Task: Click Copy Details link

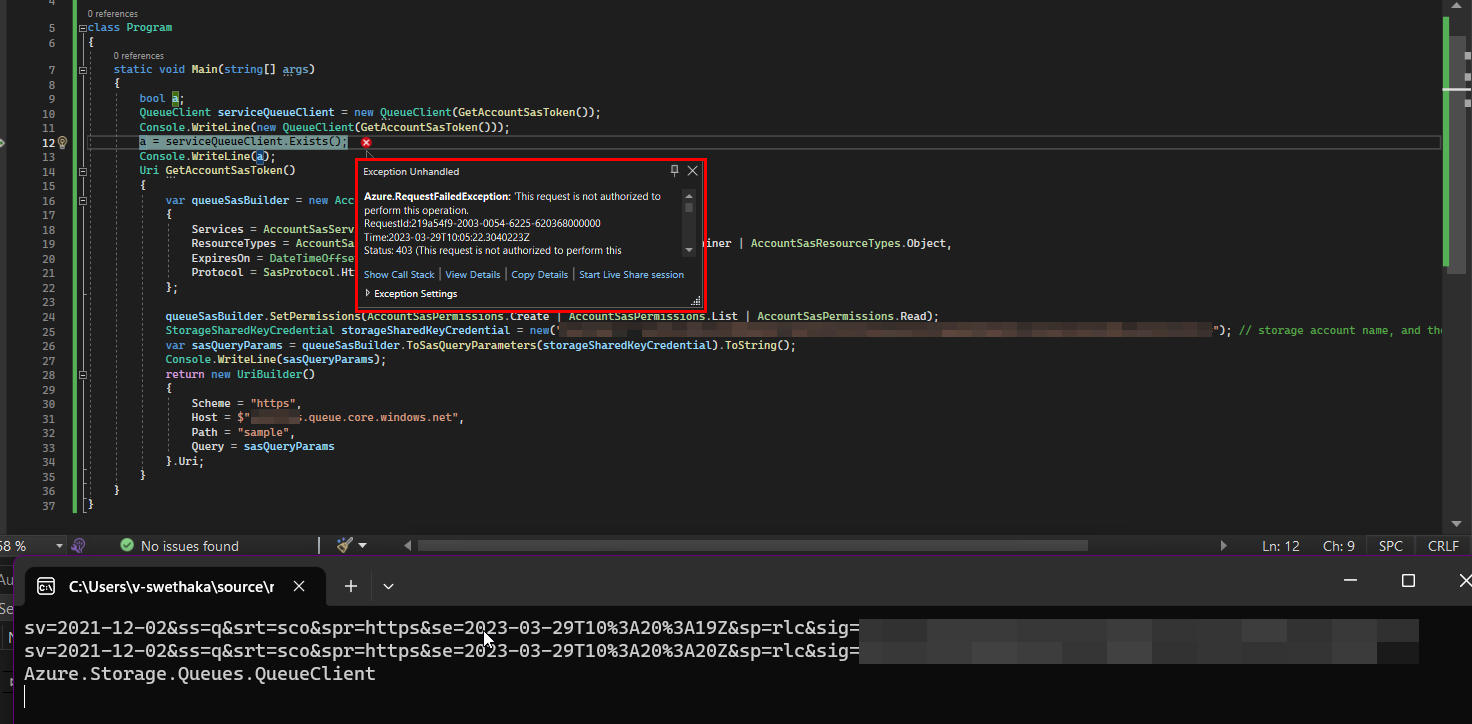Action: coord(540,275)
